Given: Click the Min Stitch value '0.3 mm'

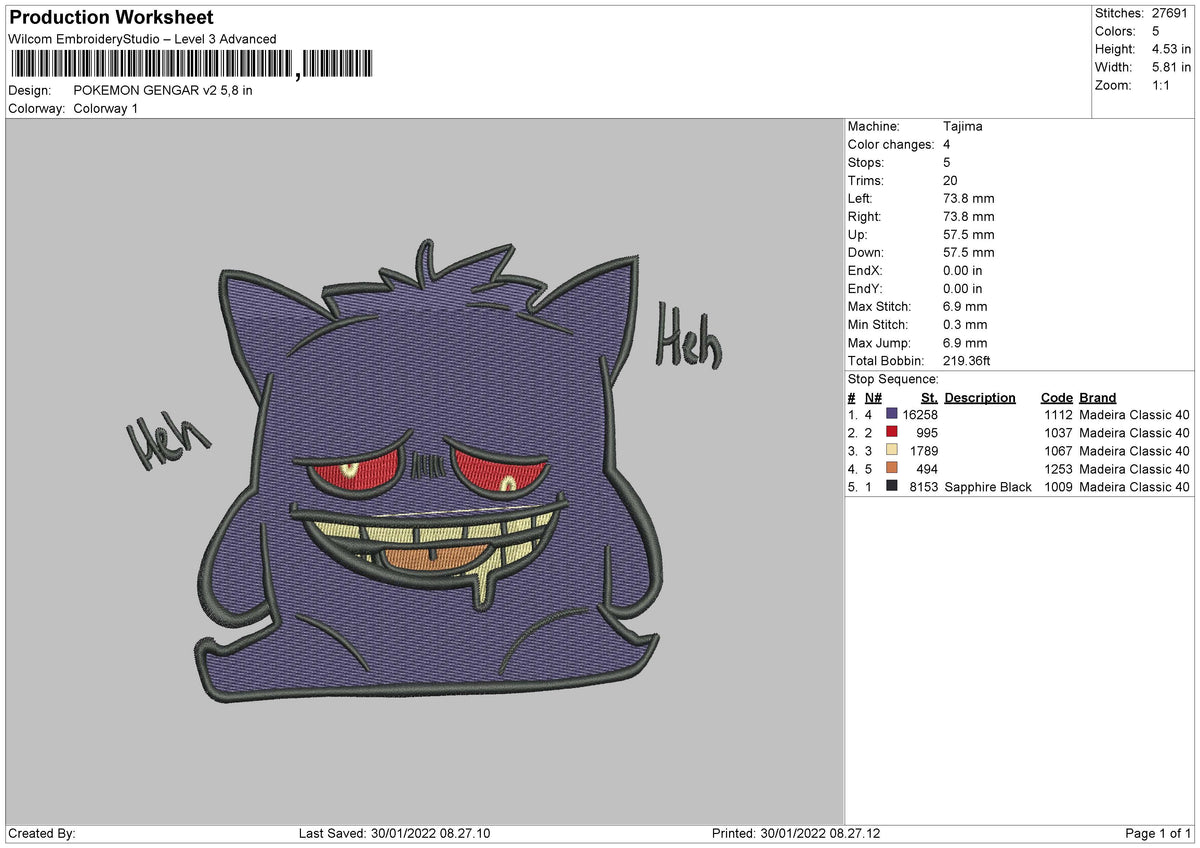Looking at the screenshot, I should pos(965,324).
